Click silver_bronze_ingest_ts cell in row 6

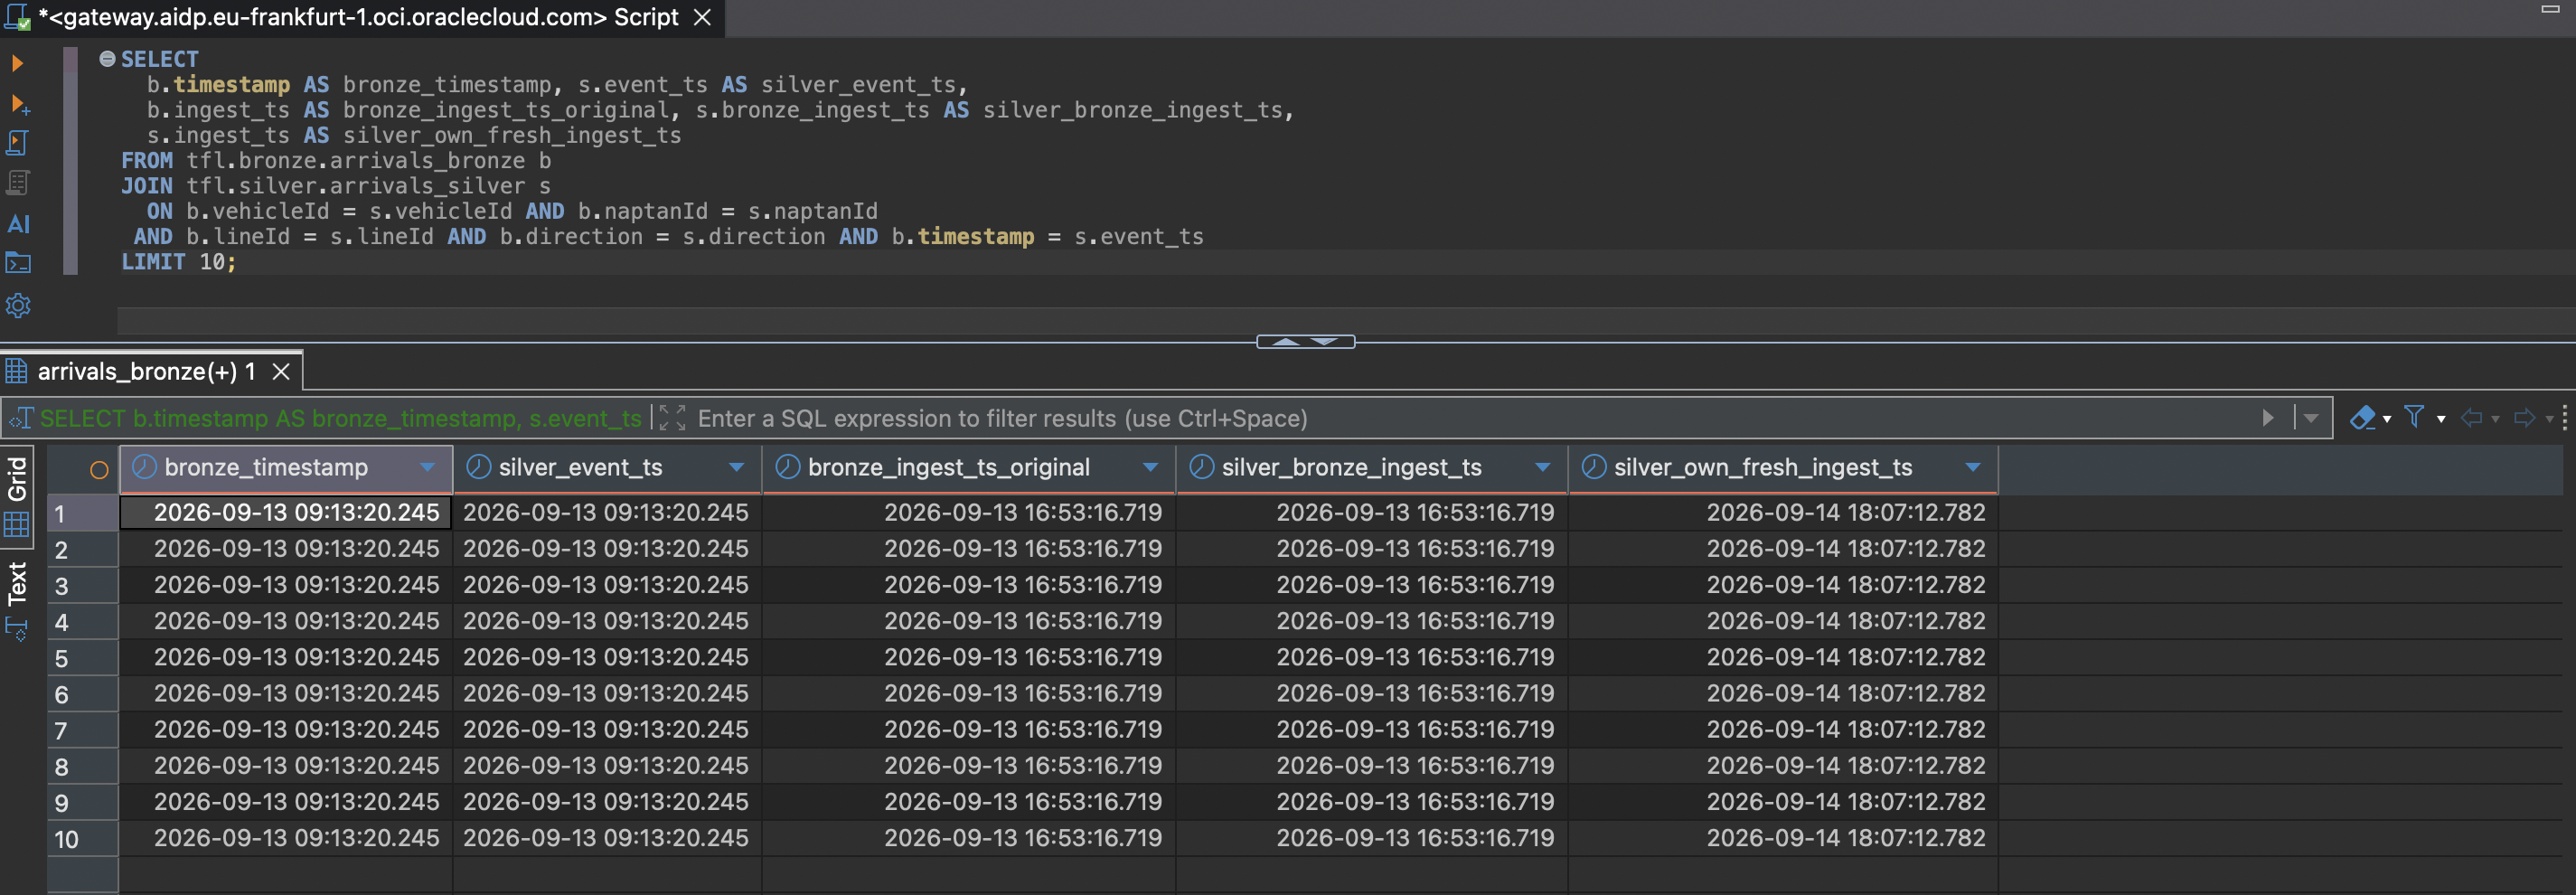point(1372,694)
